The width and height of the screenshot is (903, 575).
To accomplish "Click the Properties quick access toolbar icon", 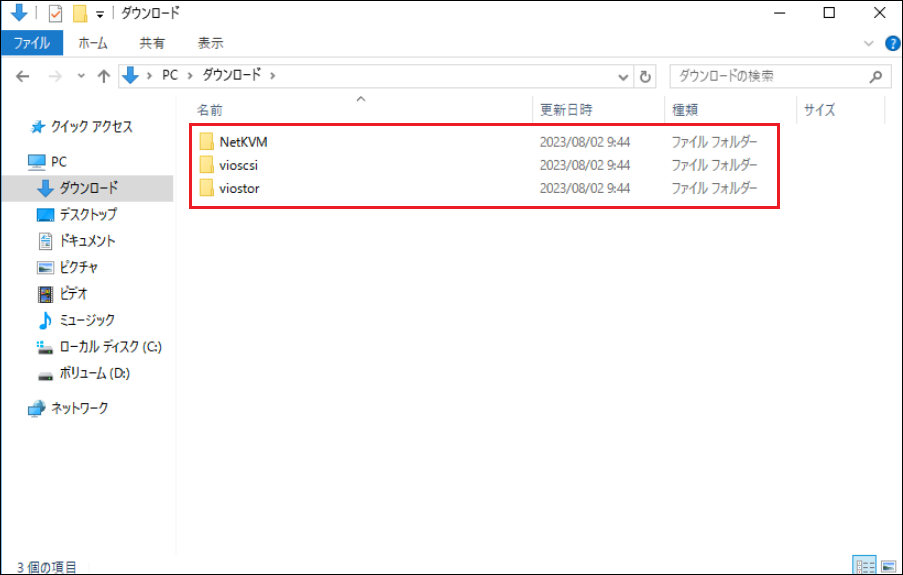I will [55, 13].
